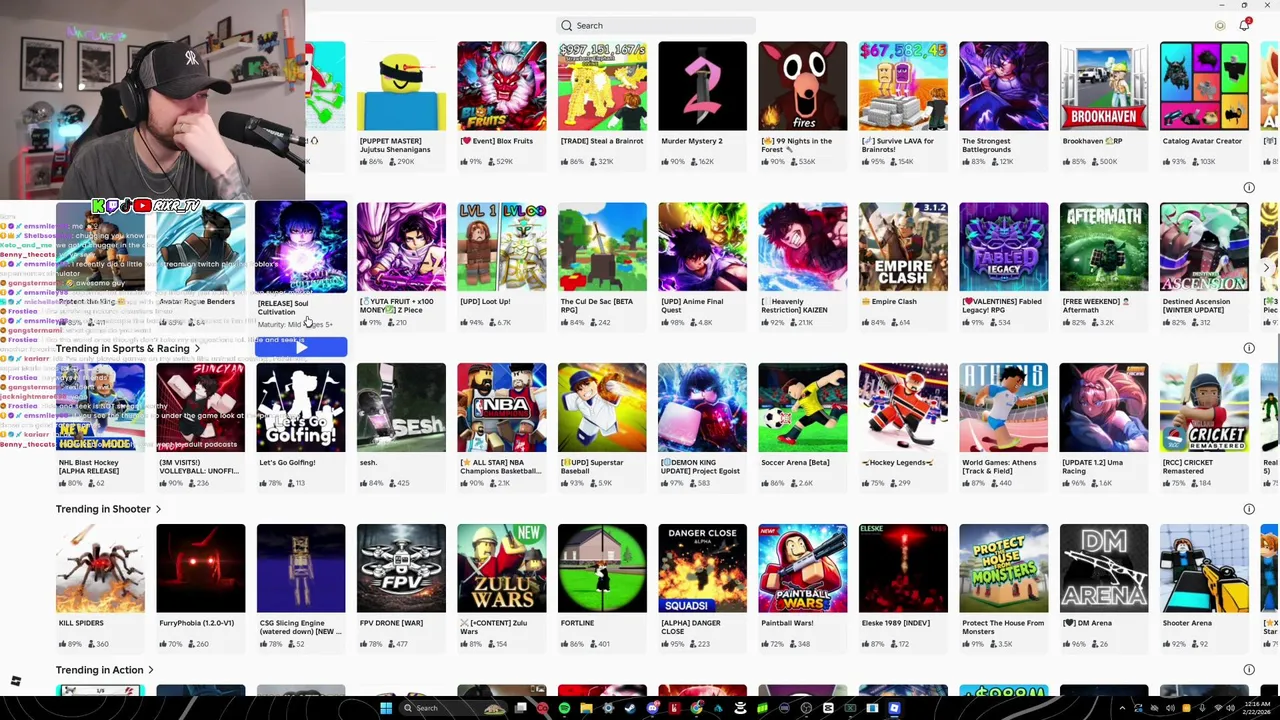Switch to the Roblox taskbar icon
The width and height of the screenshot is (1280, 720).
894,708
